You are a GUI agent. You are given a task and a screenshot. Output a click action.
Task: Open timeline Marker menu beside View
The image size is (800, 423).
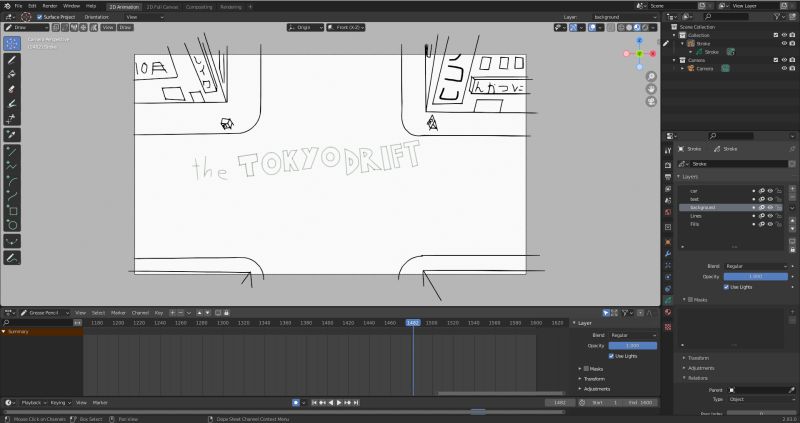point(100,403)
